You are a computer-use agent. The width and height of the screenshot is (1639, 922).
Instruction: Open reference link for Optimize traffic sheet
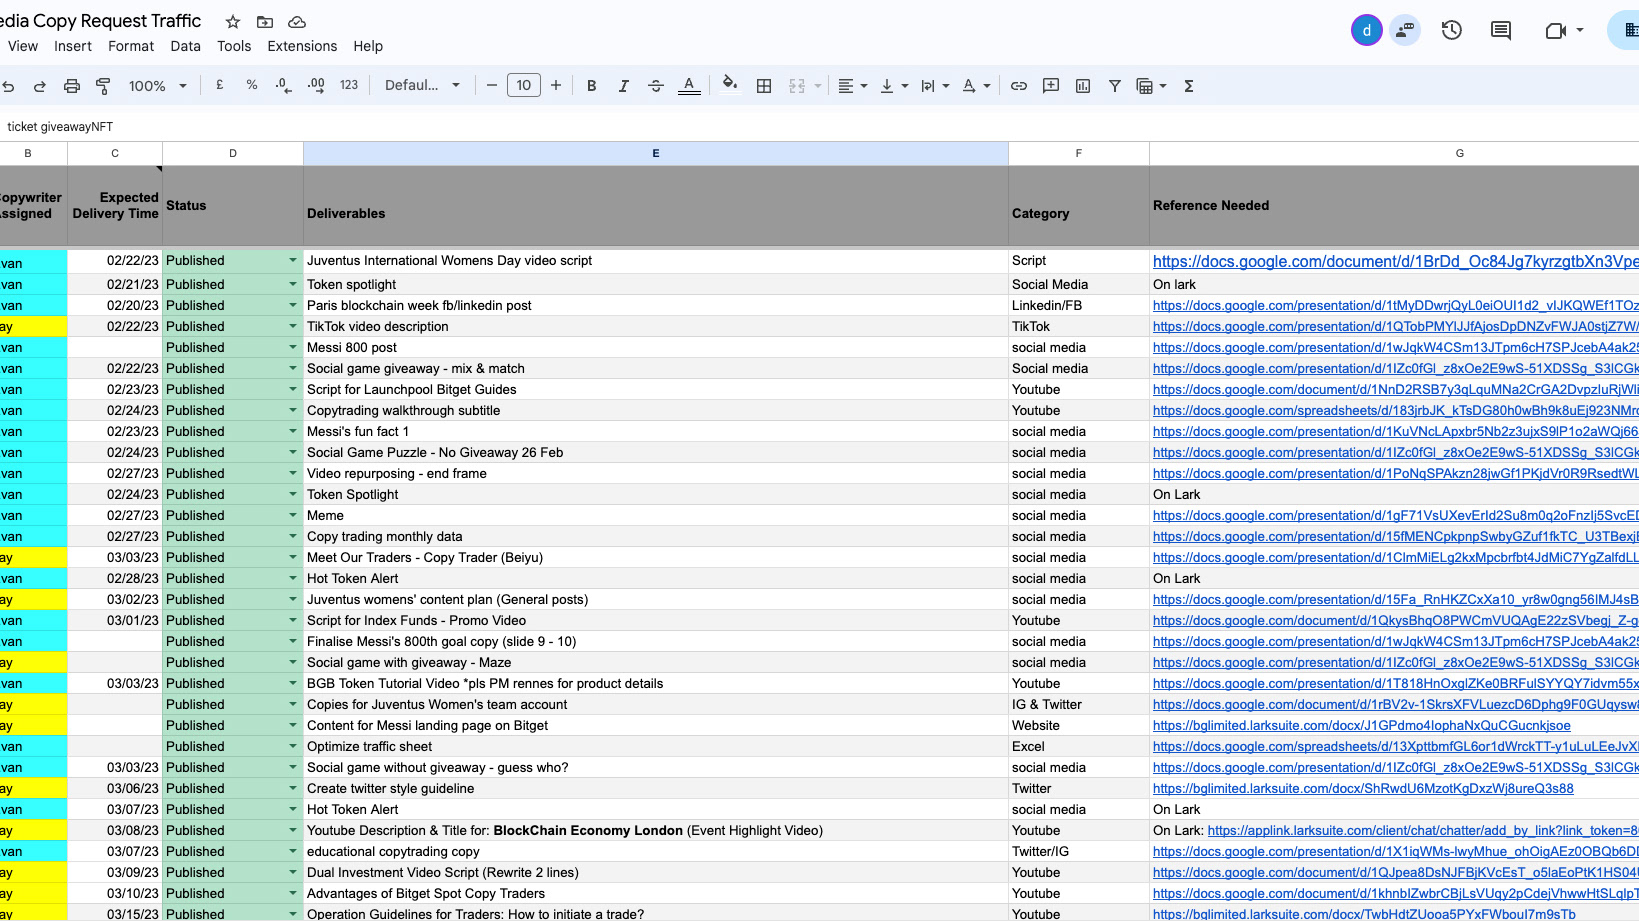(x=1395, y=747)
